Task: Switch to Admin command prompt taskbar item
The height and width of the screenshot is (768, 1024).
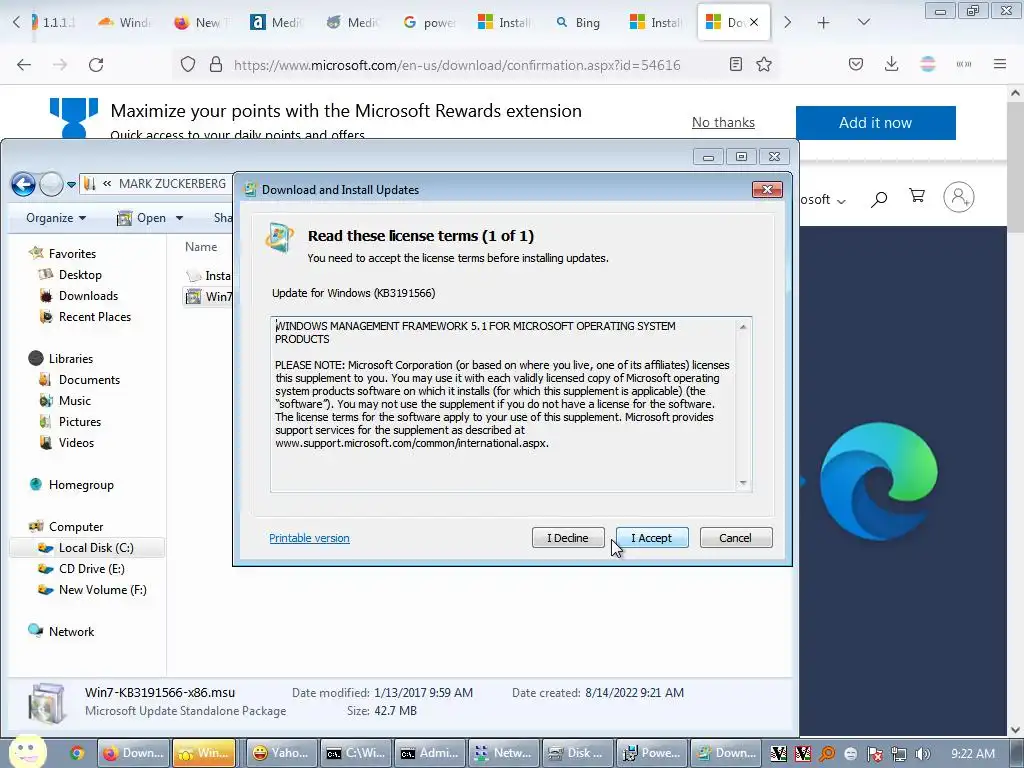Action: 429,753
